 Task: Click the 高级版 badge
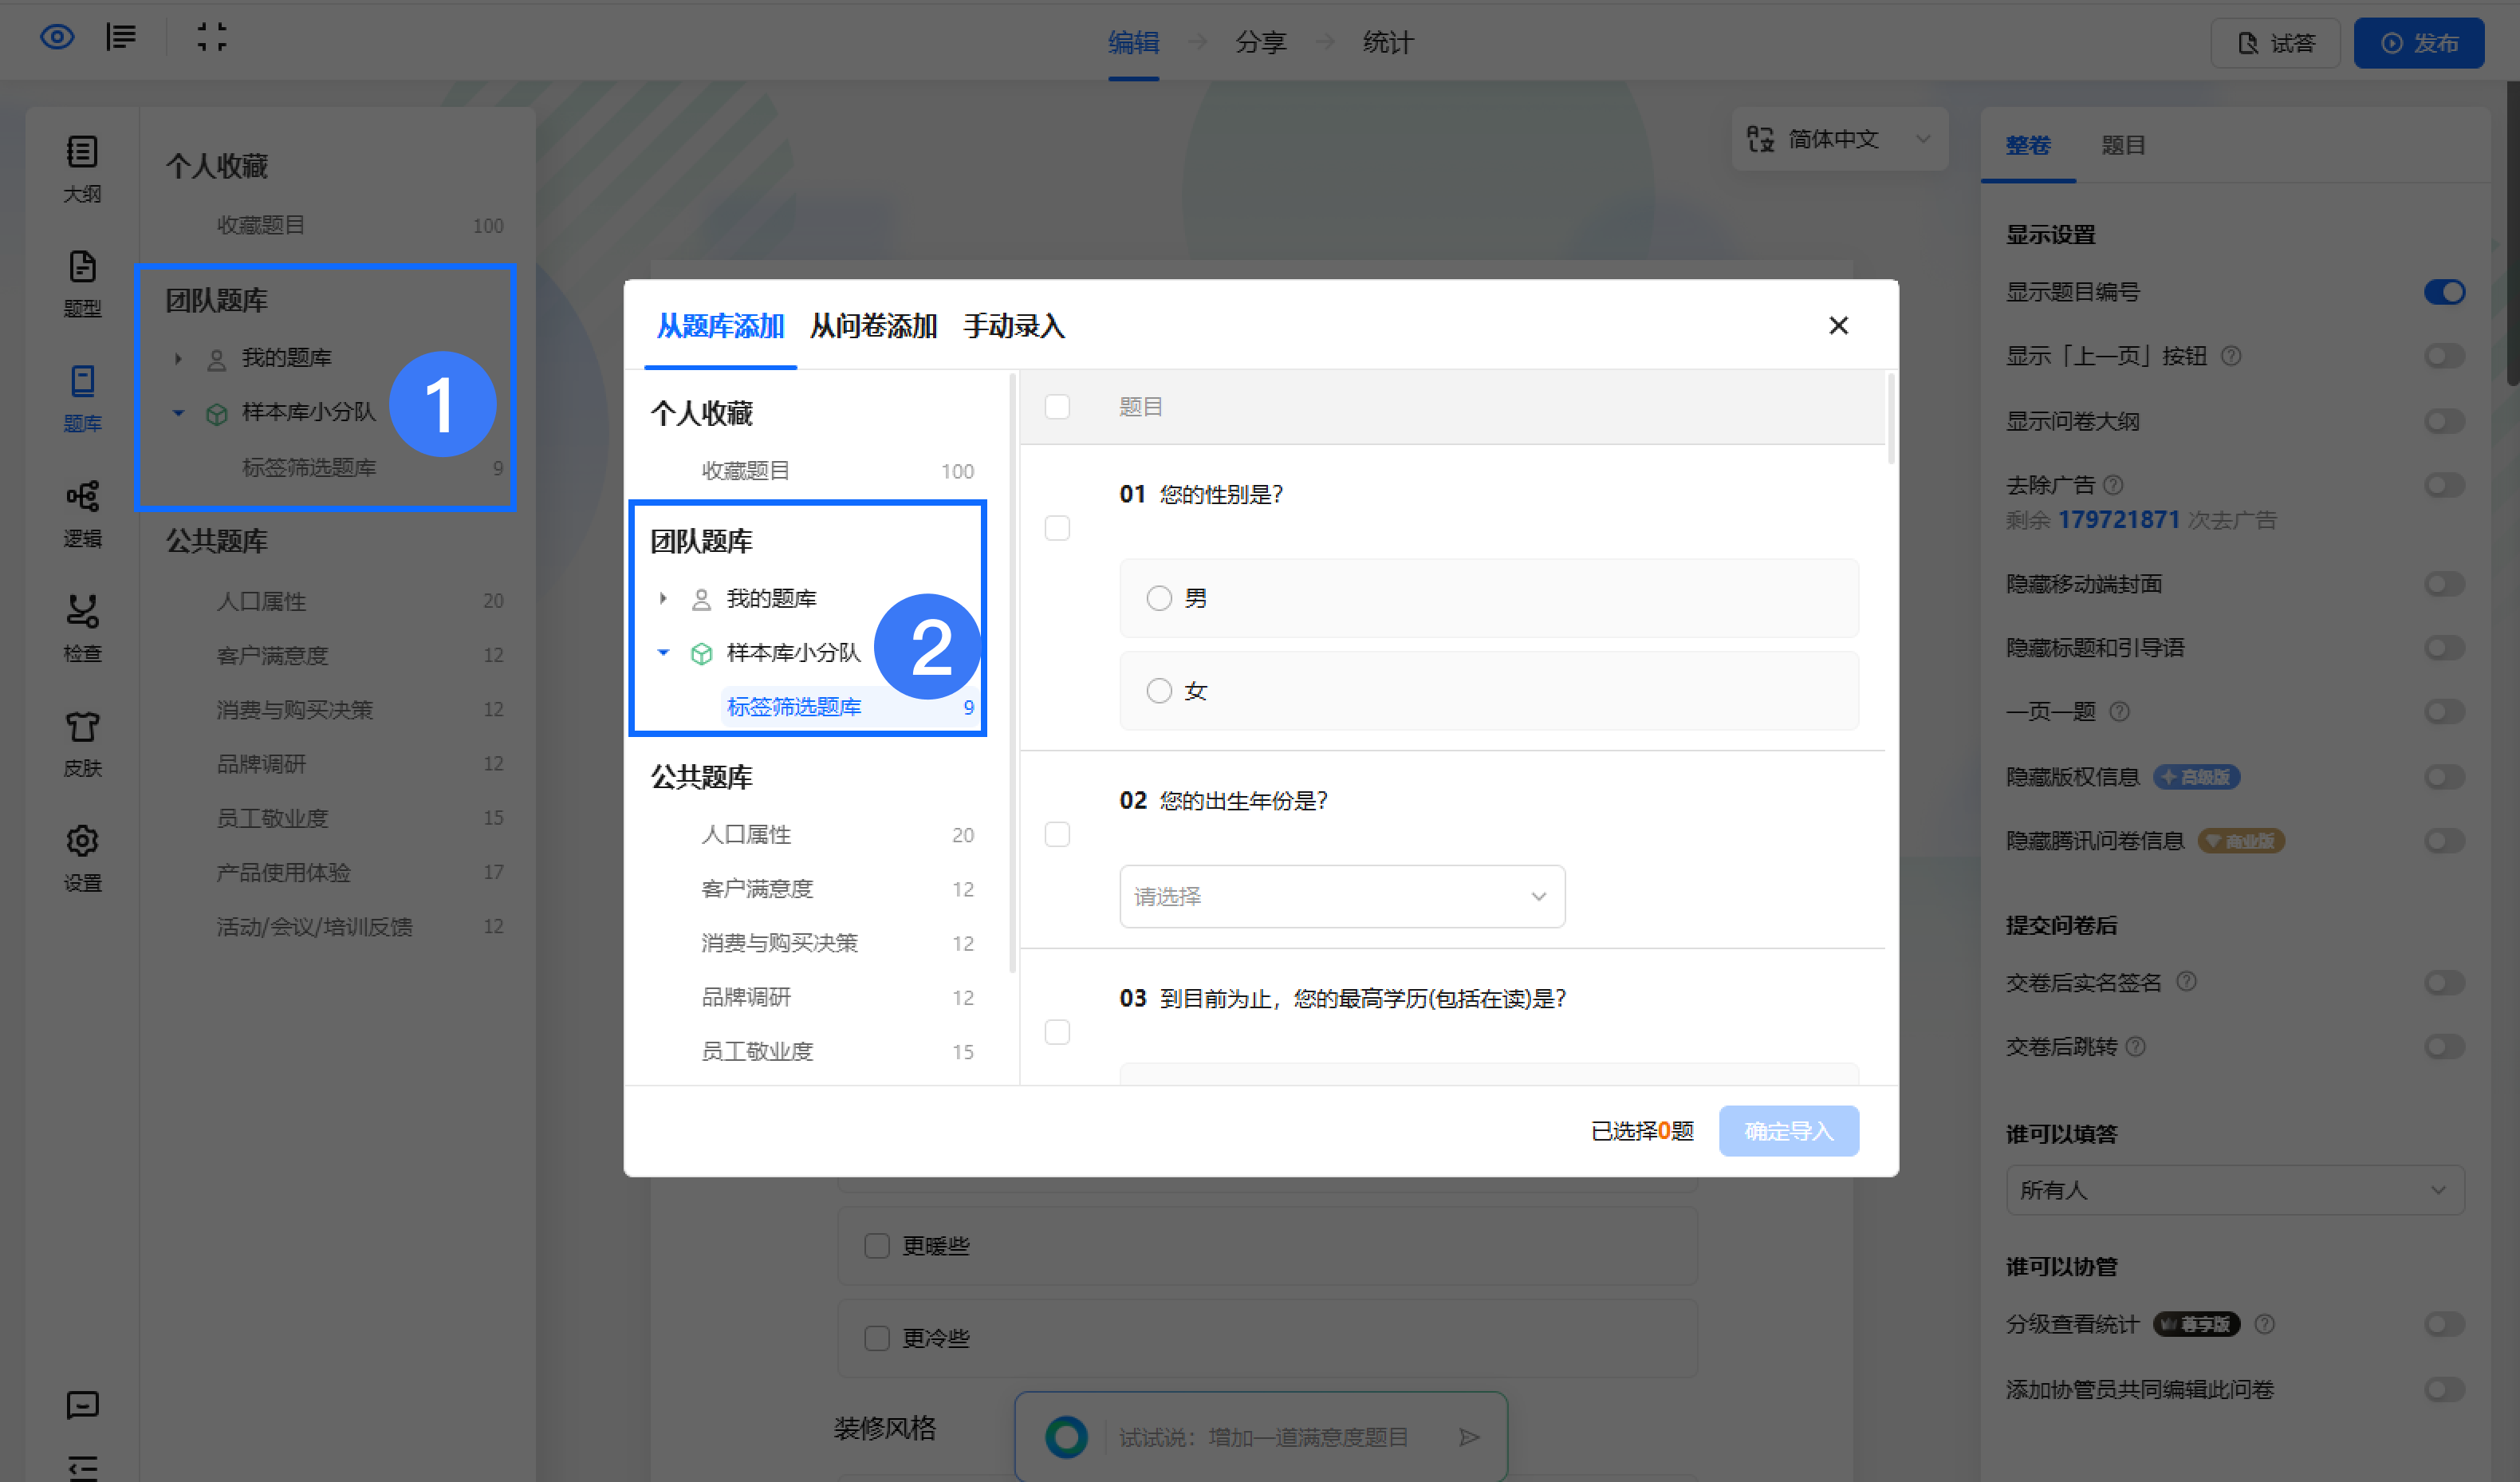coord(2196,777)
